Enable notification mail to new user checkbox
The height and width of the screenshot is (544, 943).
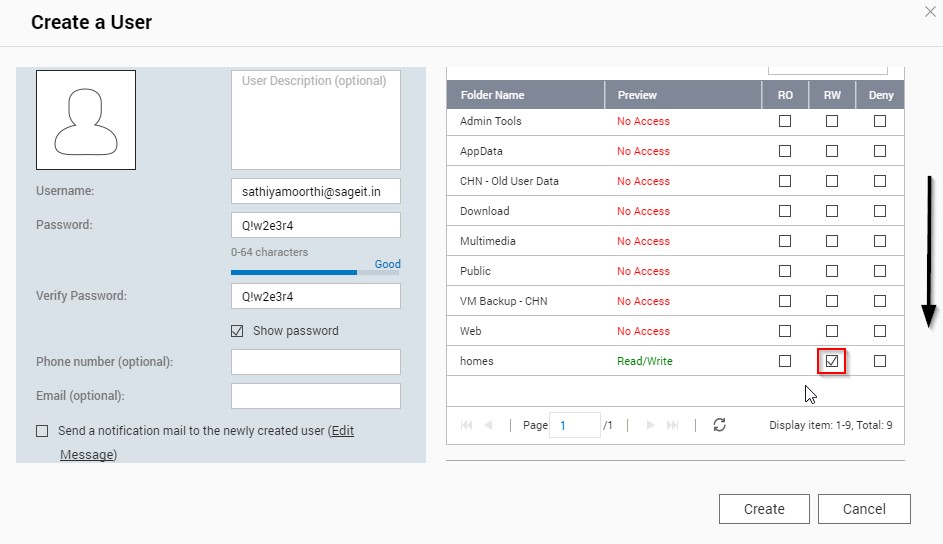coord(42,431)
